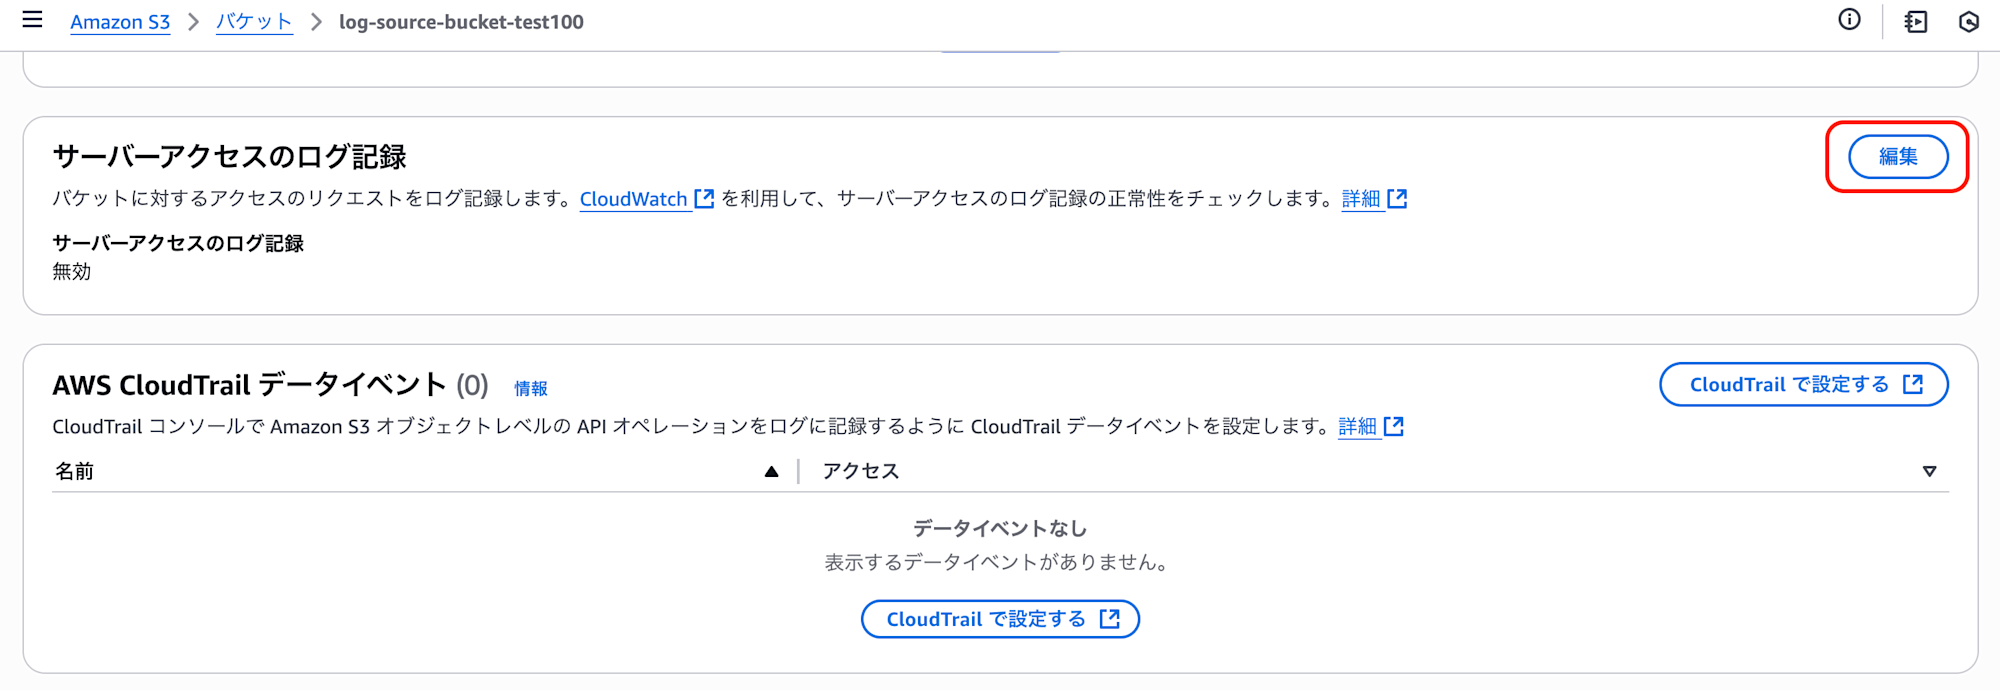Navigate to バケット breadcrumb link
Image resolution: width=2000 pixels, height=690 pixels.
[x=254, y=22]
